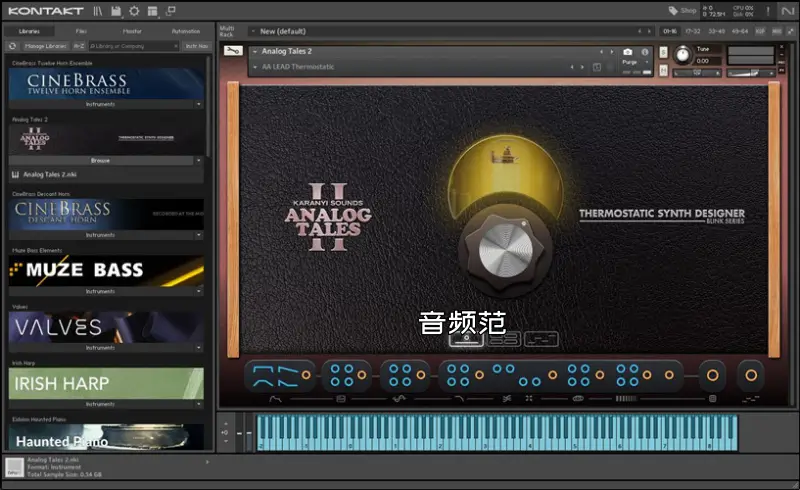Toggle orange ring on oscillator module
This screenshot has height=490, width=800.
click(306, 375)
